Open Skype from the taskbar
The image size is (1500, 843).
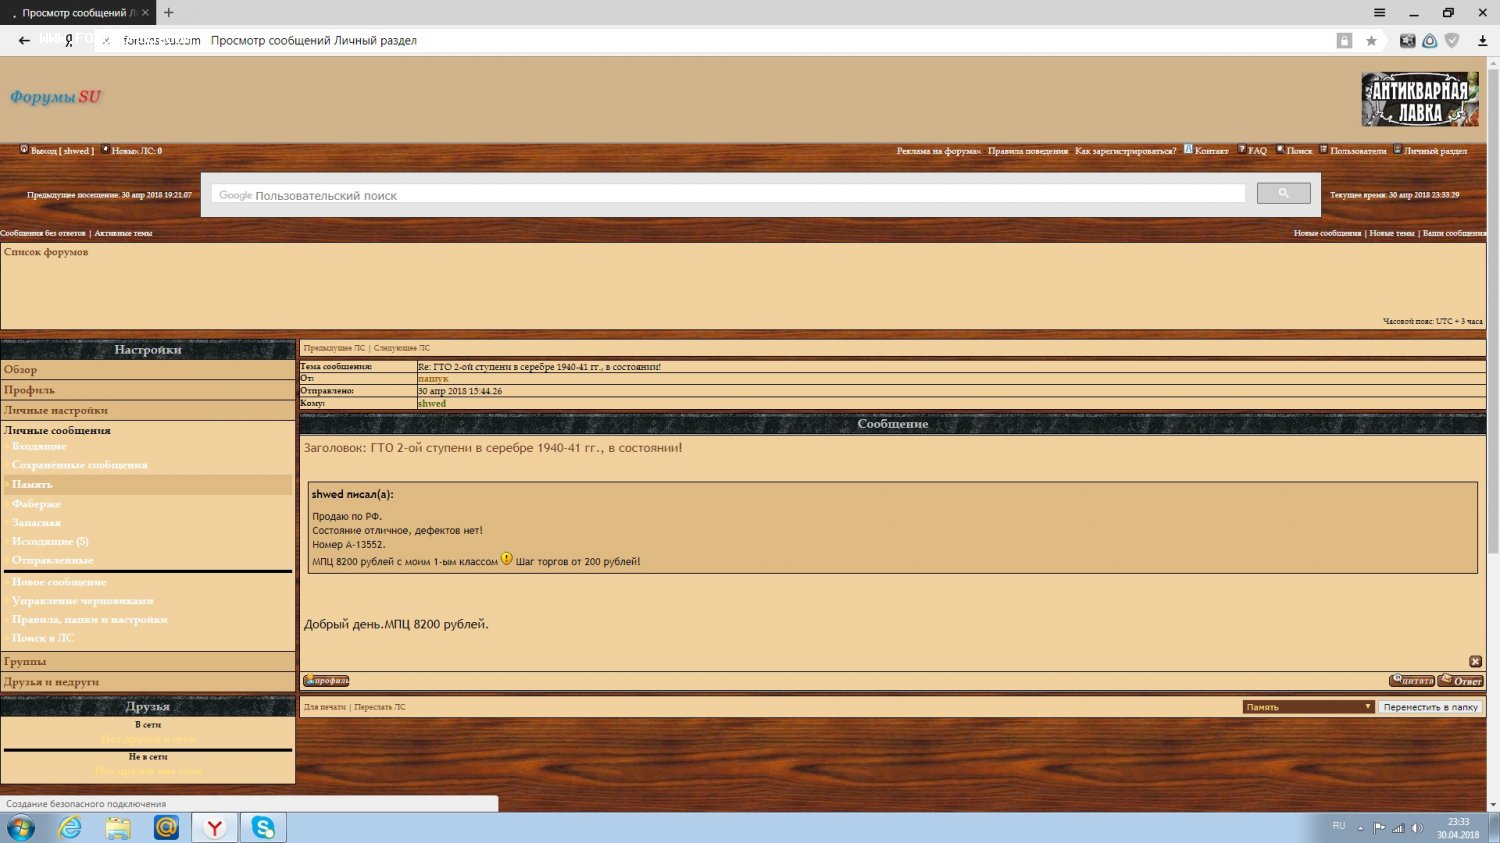[x=263, y=827]
